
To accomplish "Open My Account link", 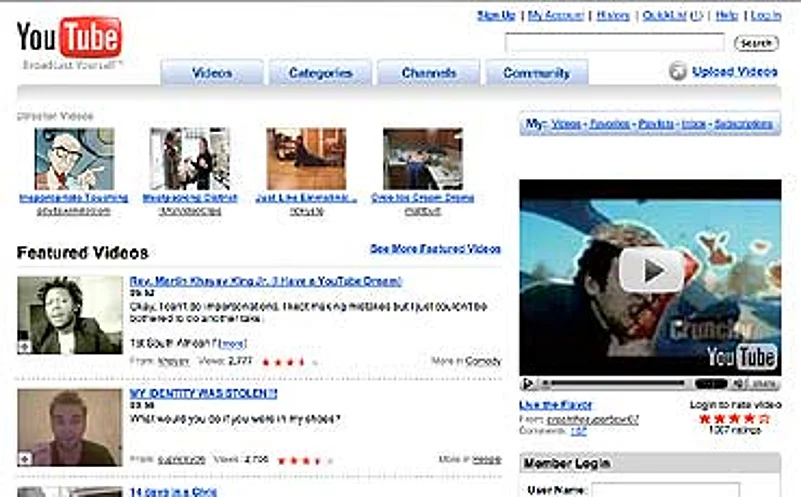I will (556, 16).
